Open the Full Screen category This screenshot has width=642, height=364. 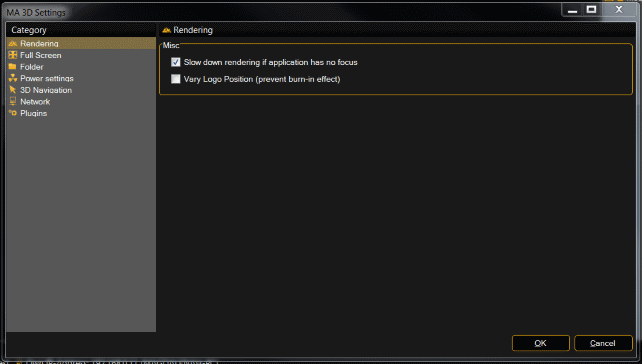pyautogui.click(x=41, y=55)
